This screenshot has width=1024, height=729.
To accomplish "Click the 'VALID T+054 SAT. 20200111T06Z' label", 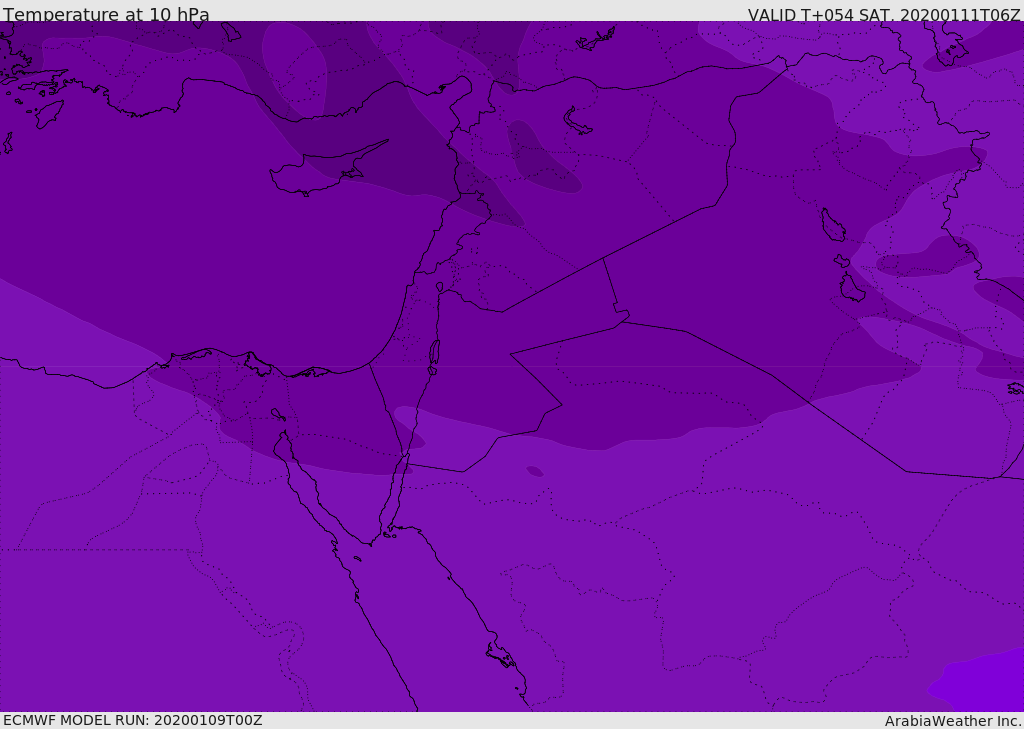I will point(884,14).
